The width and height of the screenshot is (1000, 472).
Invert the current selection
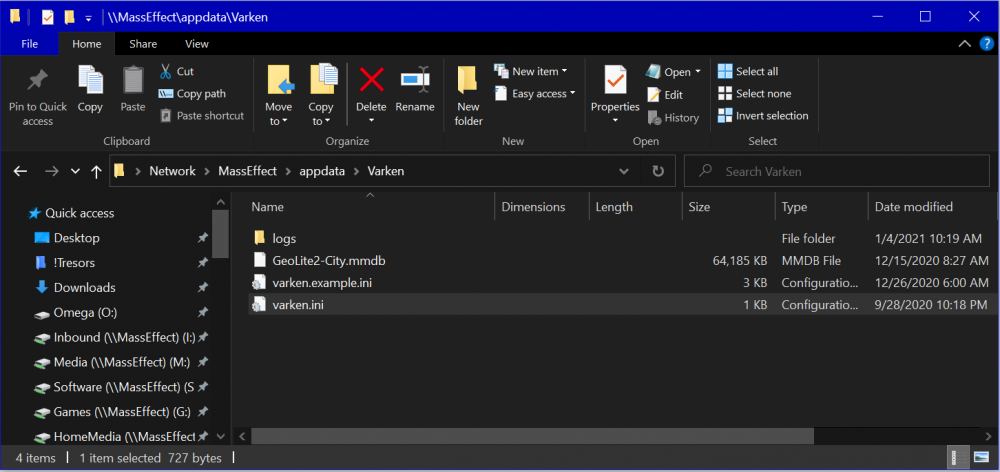tap(763, 115)
